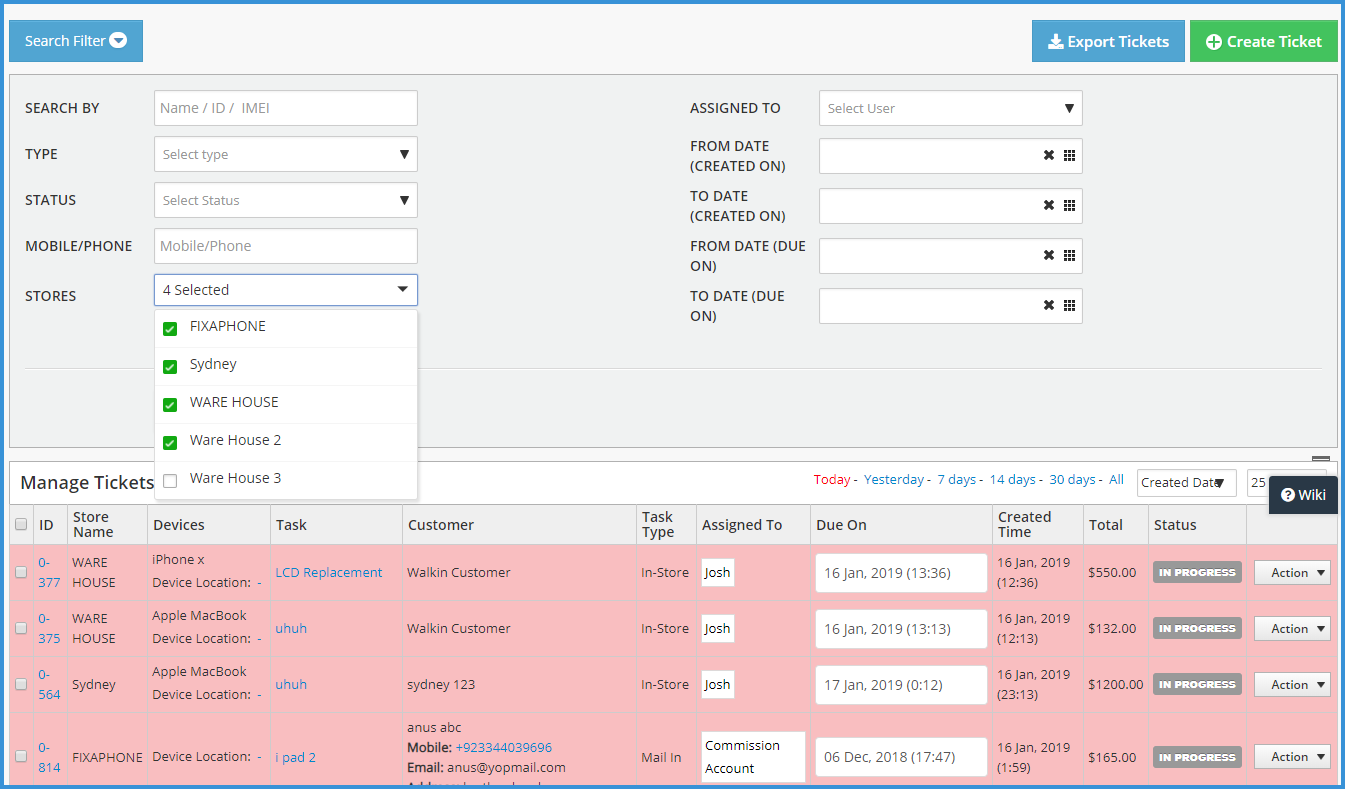Filter tickets by 30 days

click(x=1072, y=480)
